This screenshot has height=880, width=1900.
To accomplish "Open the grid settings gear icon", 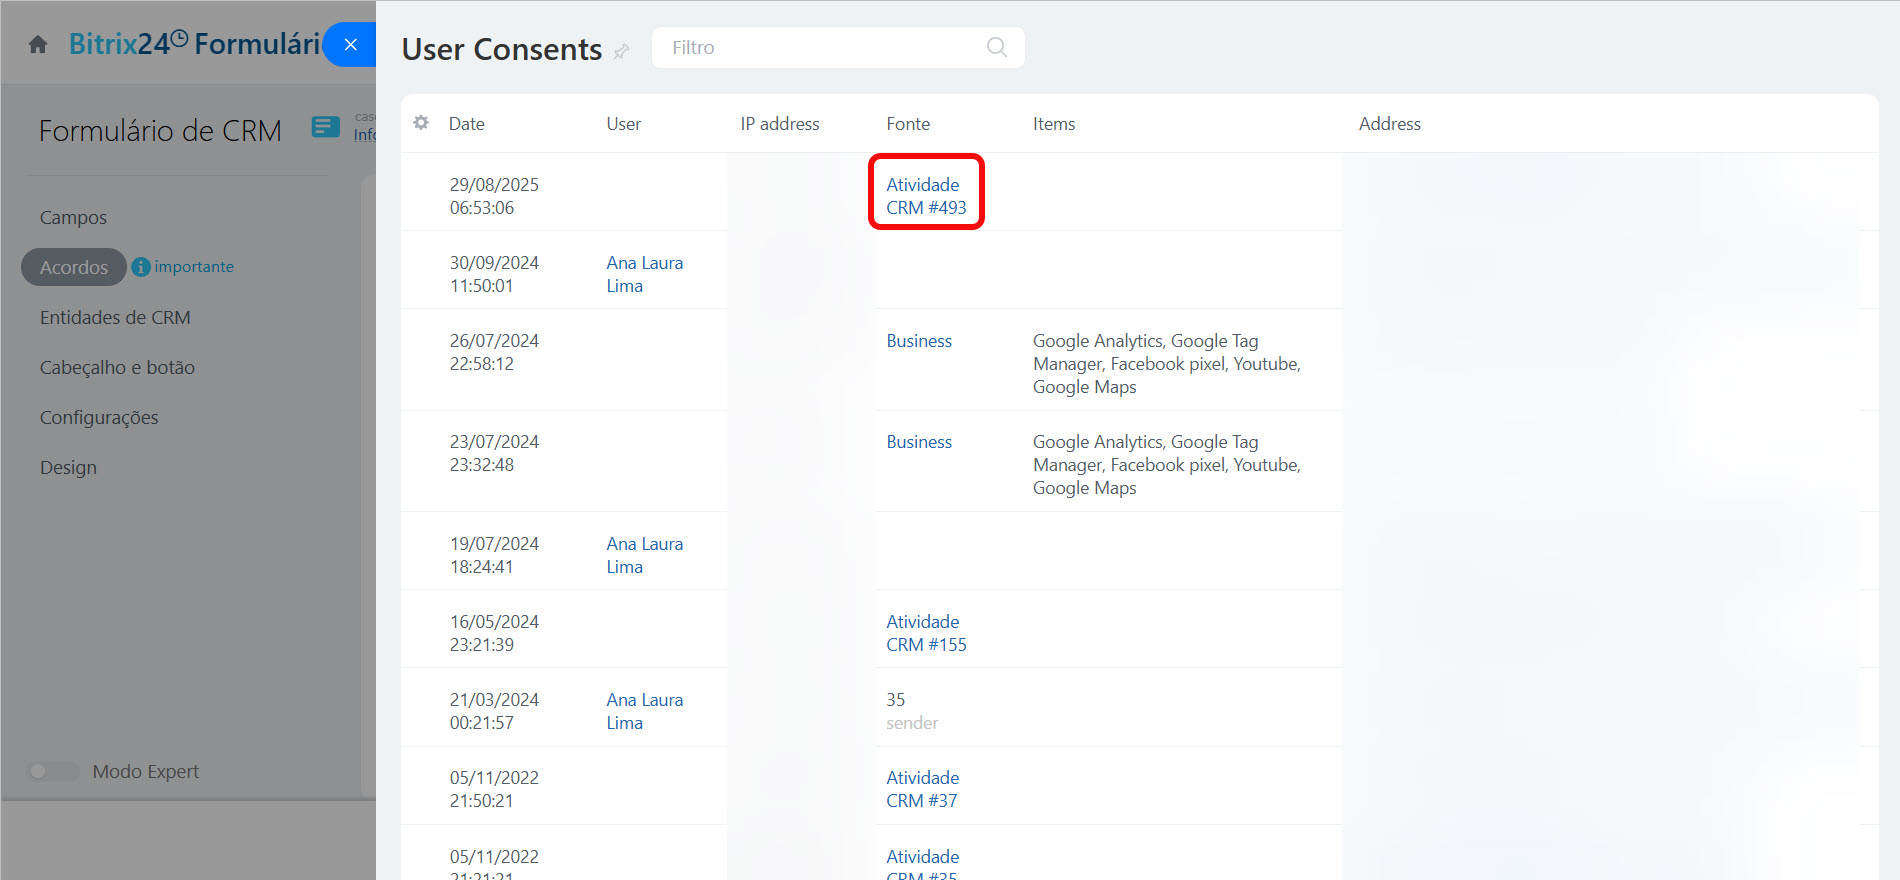I will (x=421, y=123).
